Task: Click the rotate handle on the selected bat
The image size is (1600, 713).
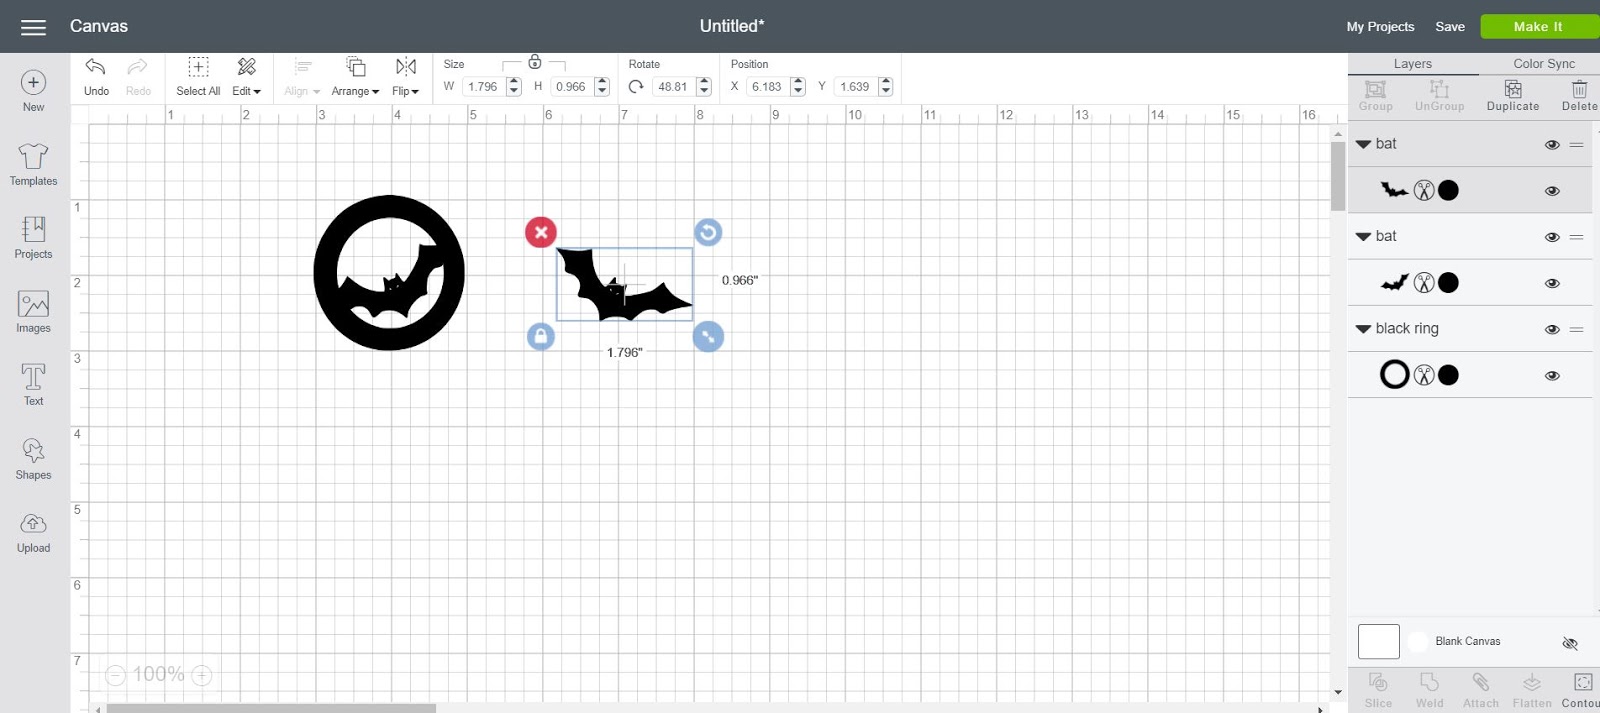Action: click(708, 232)
